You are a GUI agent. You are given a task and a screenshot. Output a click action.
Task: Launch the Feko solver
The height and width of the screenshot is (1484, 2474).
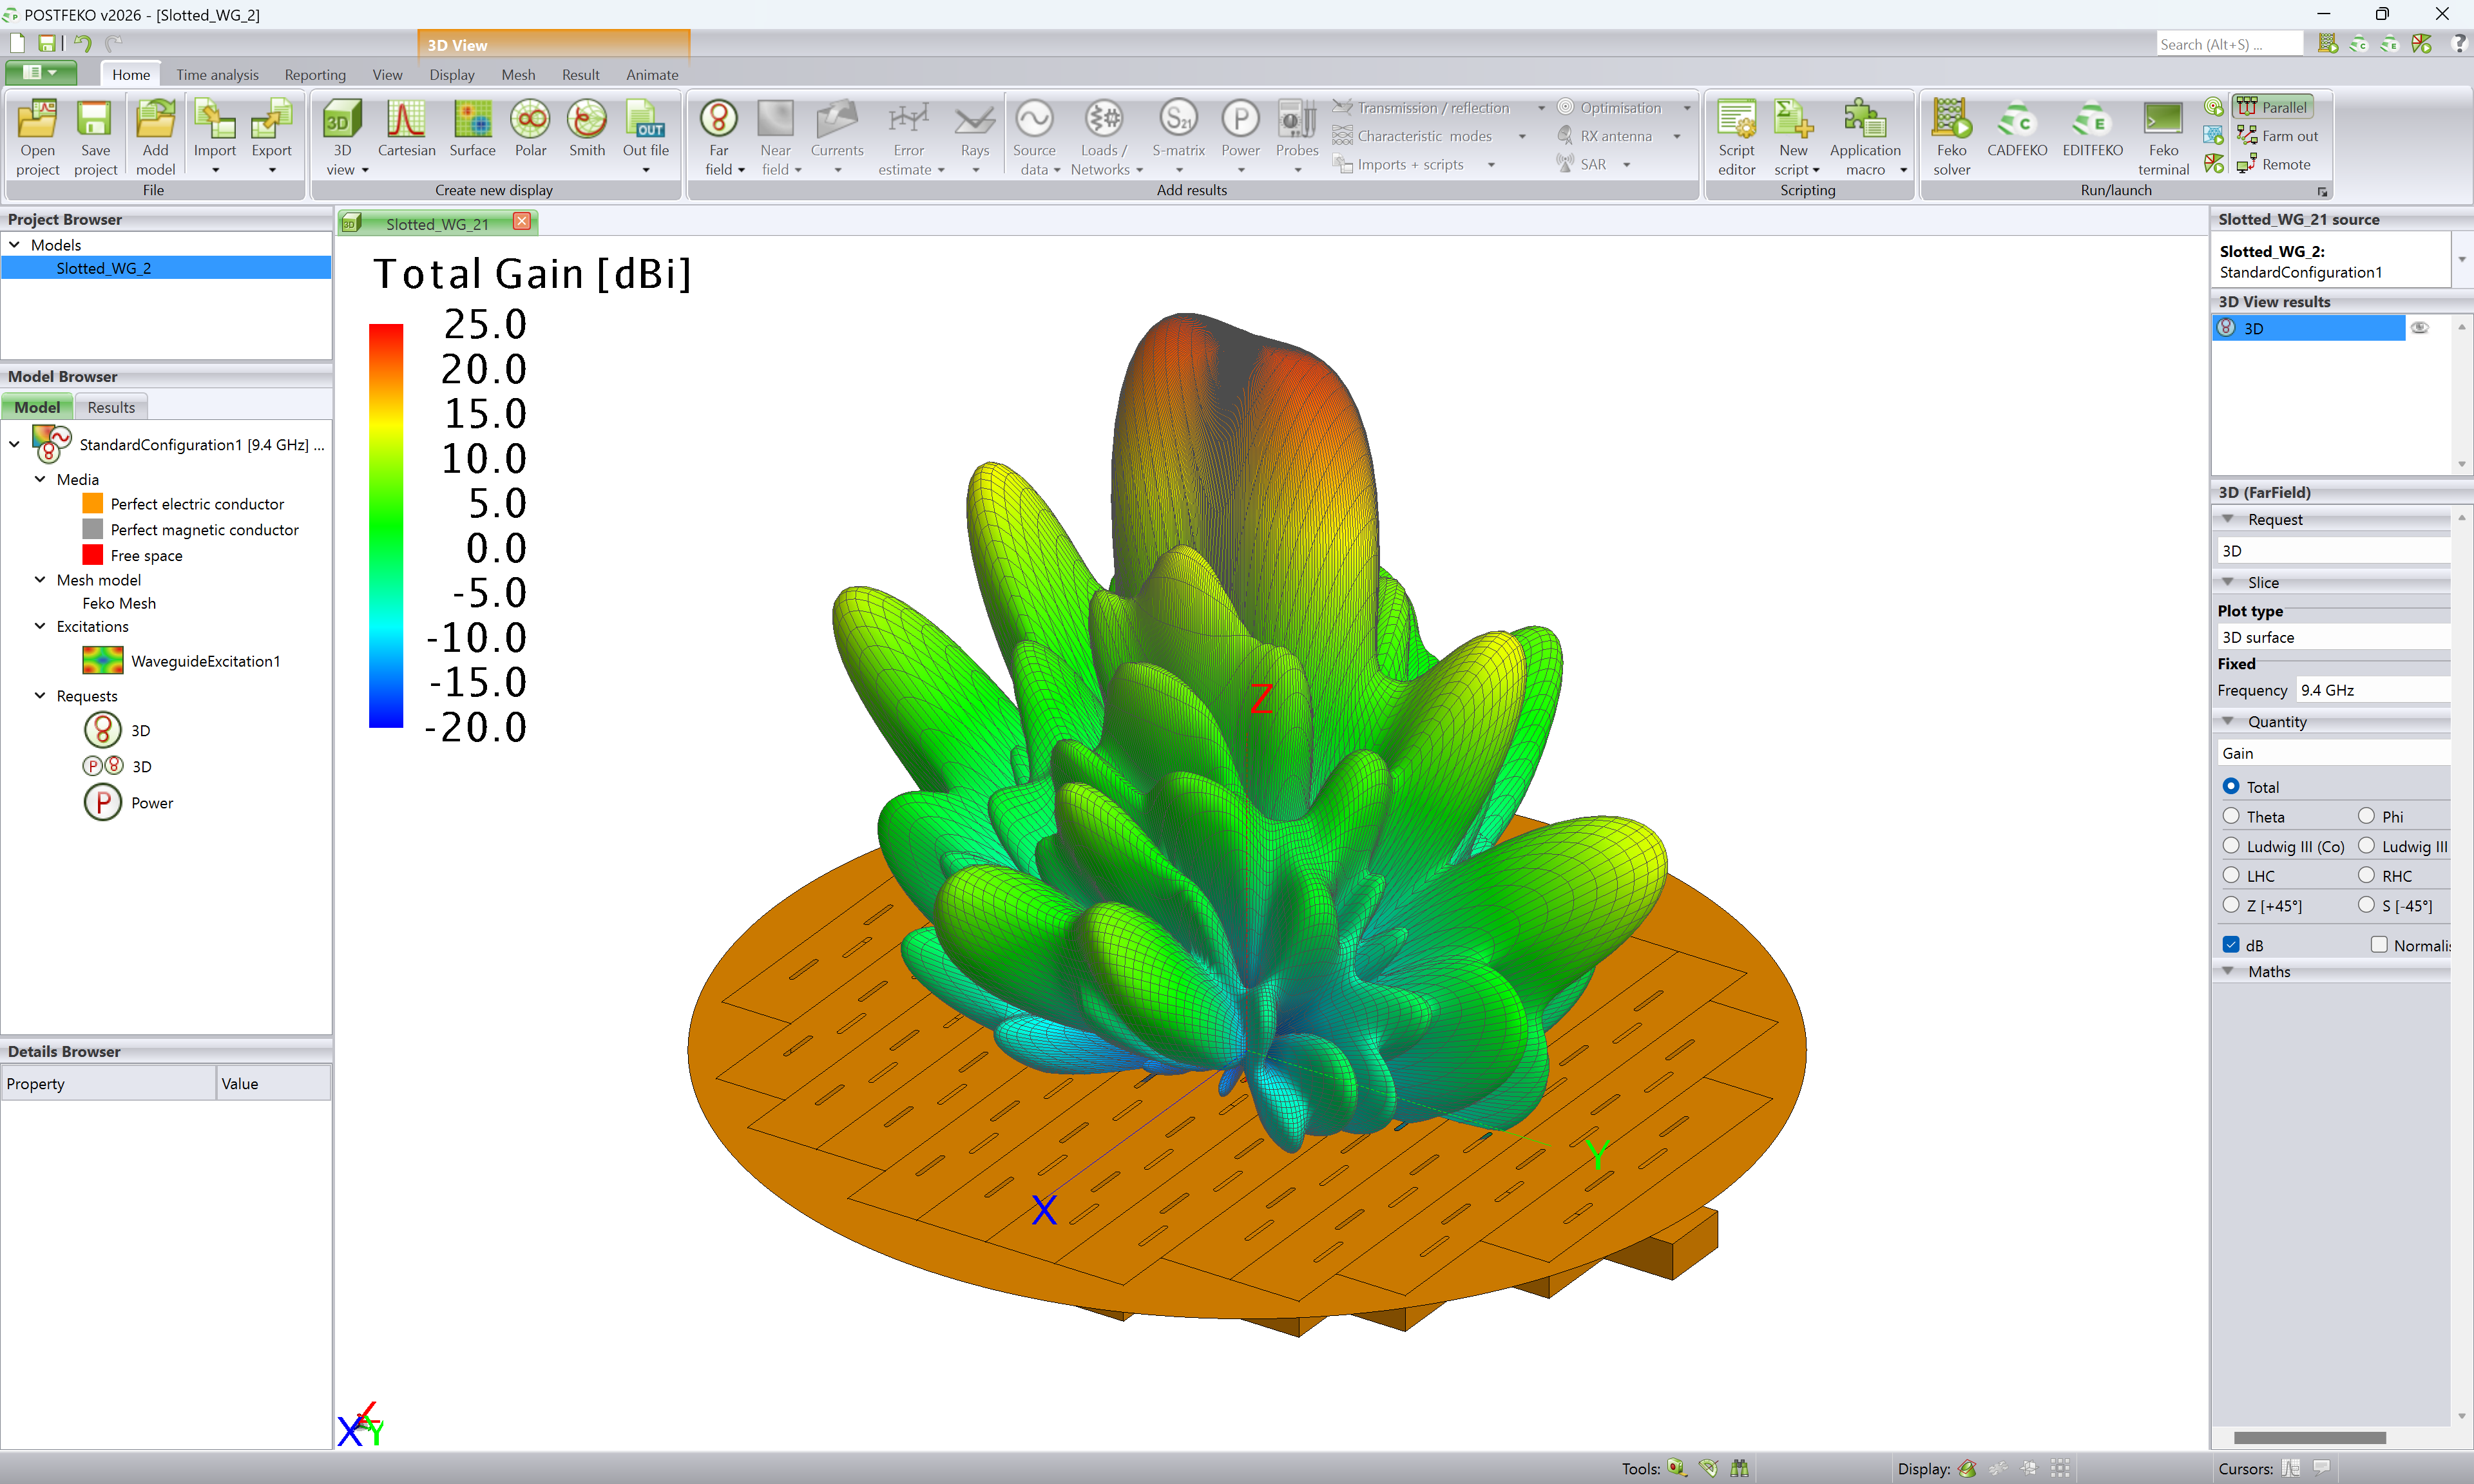1951,138
